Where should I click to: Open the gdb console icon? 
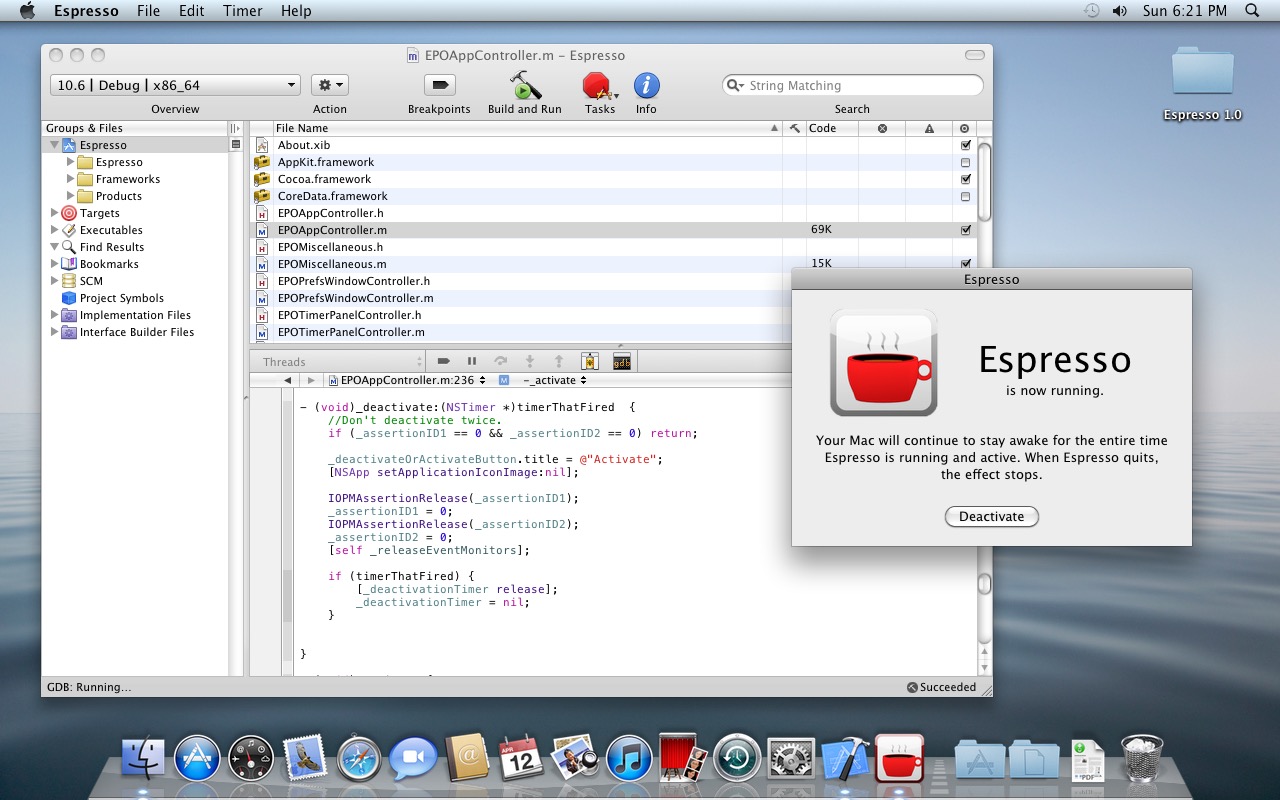coord(621,362)
